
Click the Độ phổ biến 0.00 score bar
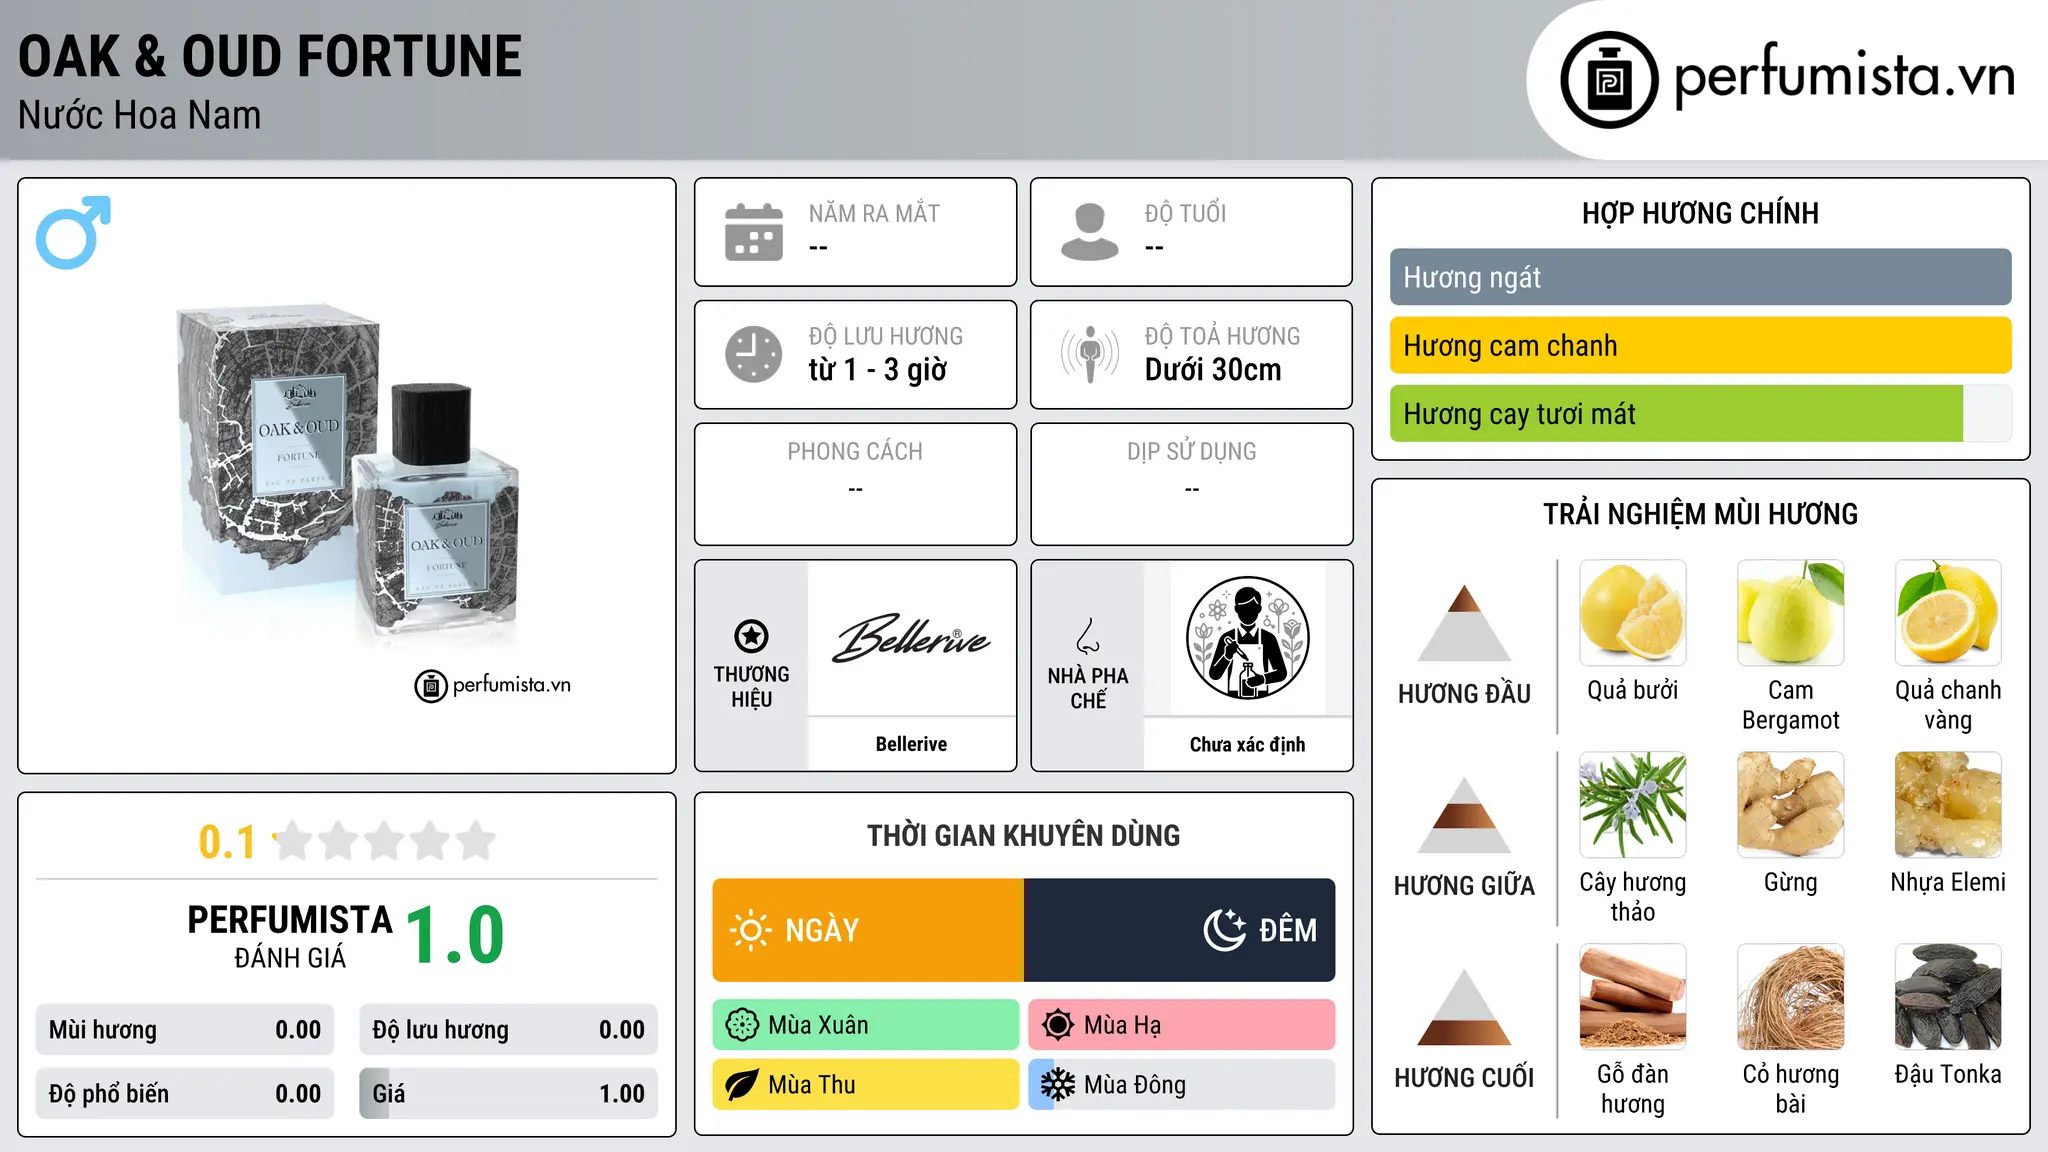coord(185,1094)
